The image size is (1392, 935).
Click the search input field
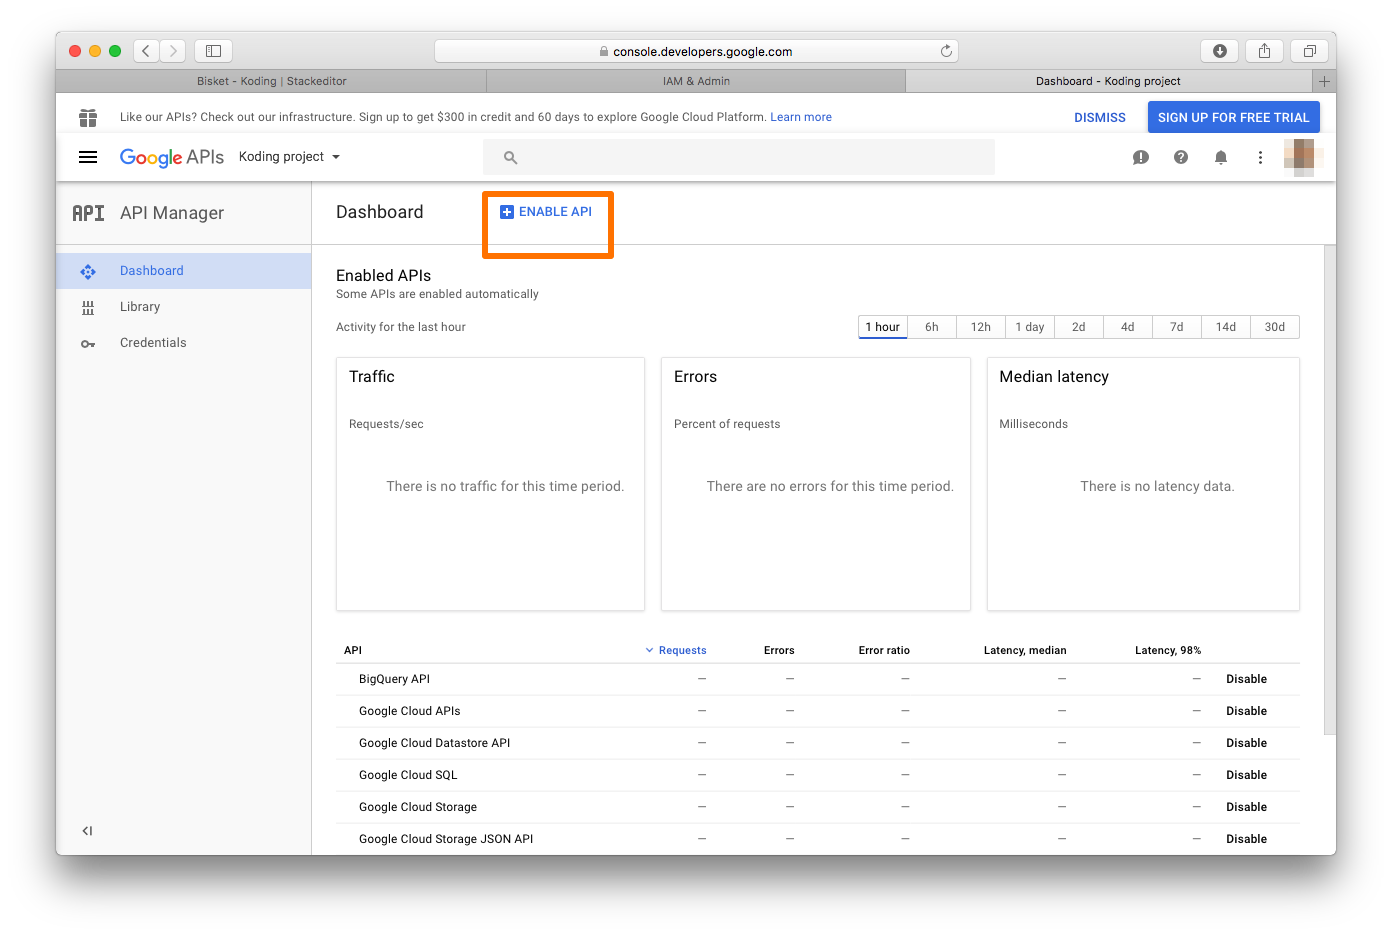[x=739, y=158]
